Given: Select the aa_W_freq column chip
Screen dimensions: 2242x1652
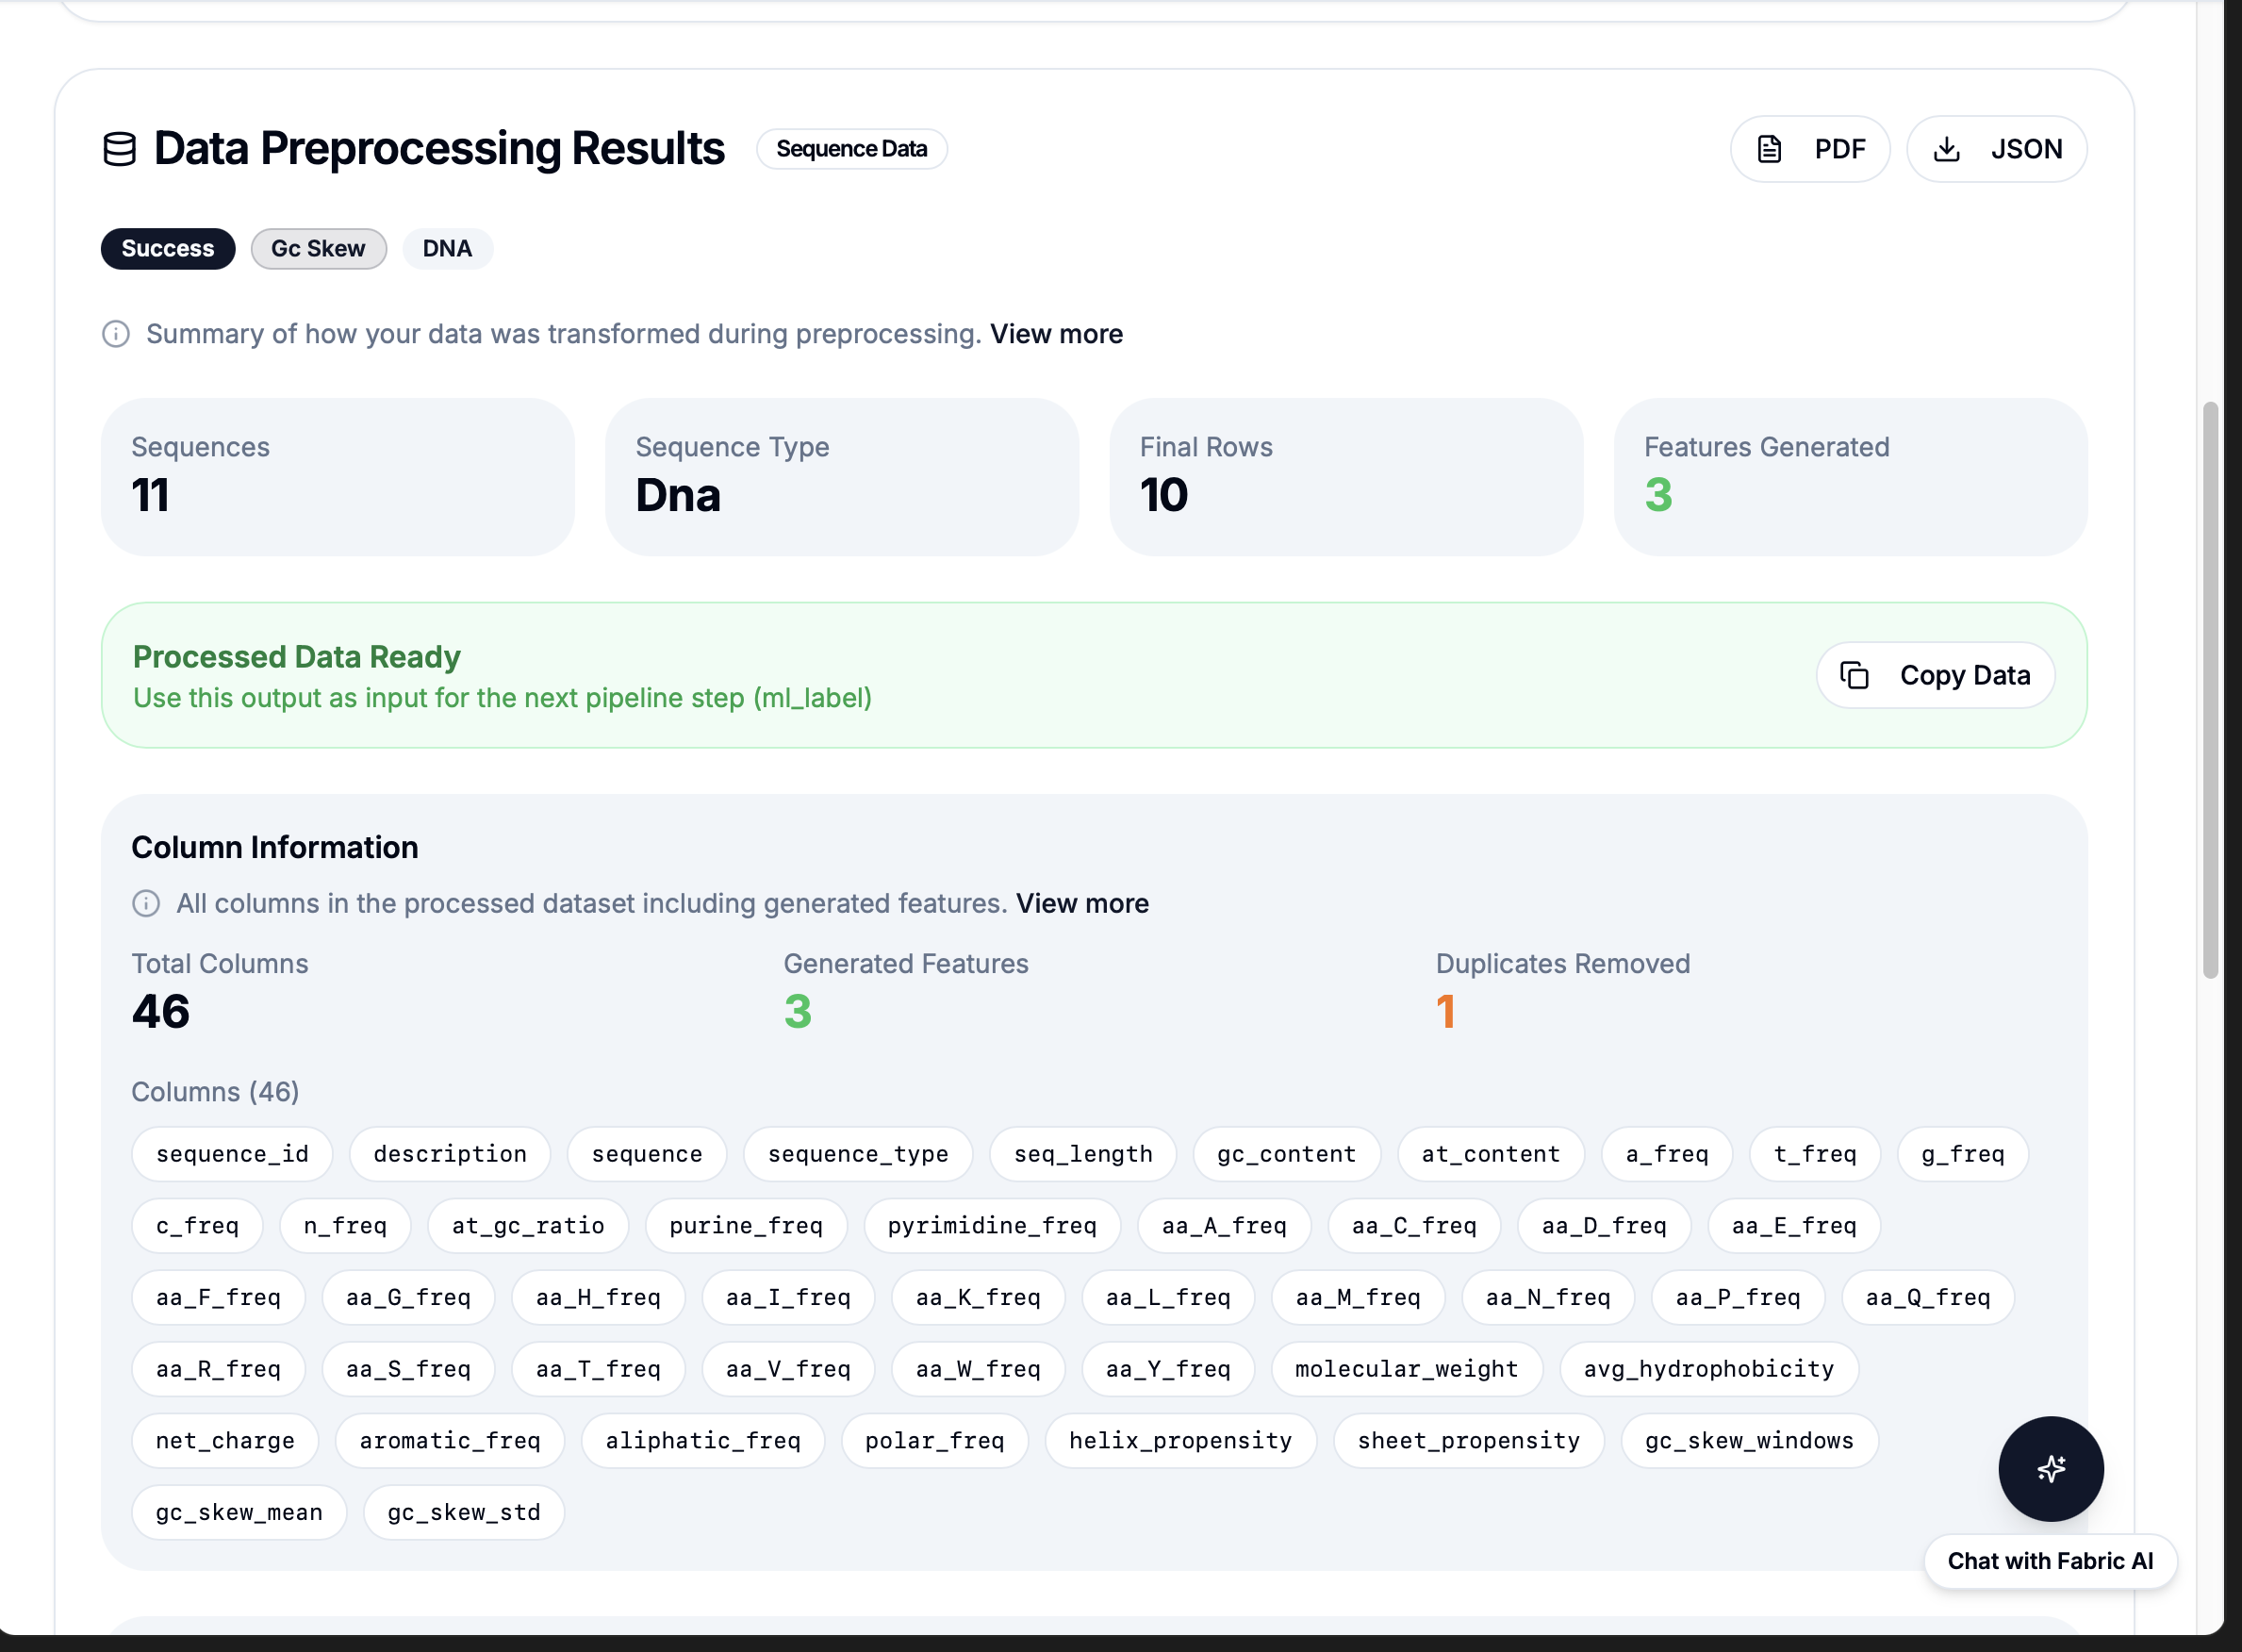Looking at the screenshot, I should (978, 1369).
